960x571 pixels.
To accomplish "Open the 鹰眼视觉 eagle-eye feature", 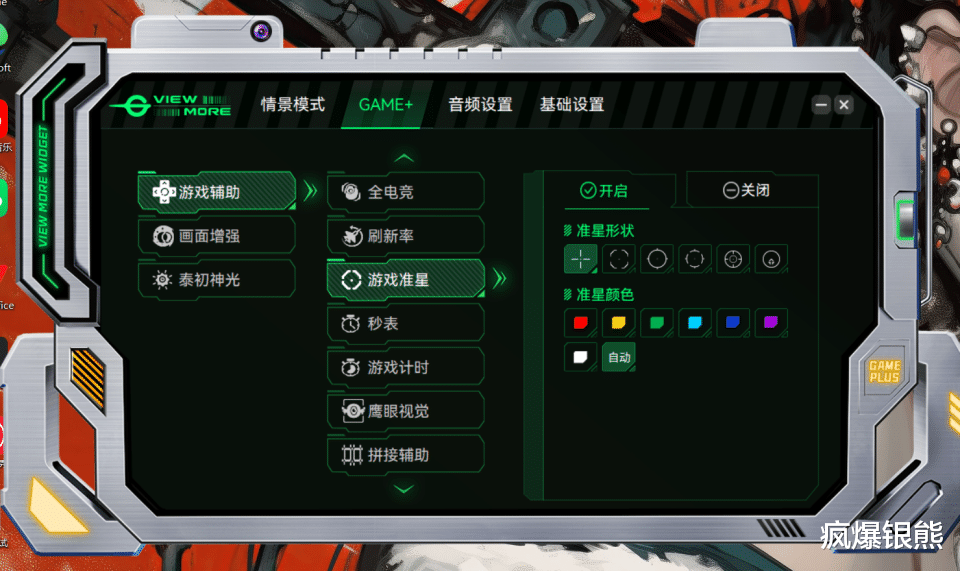I will 406,411.
